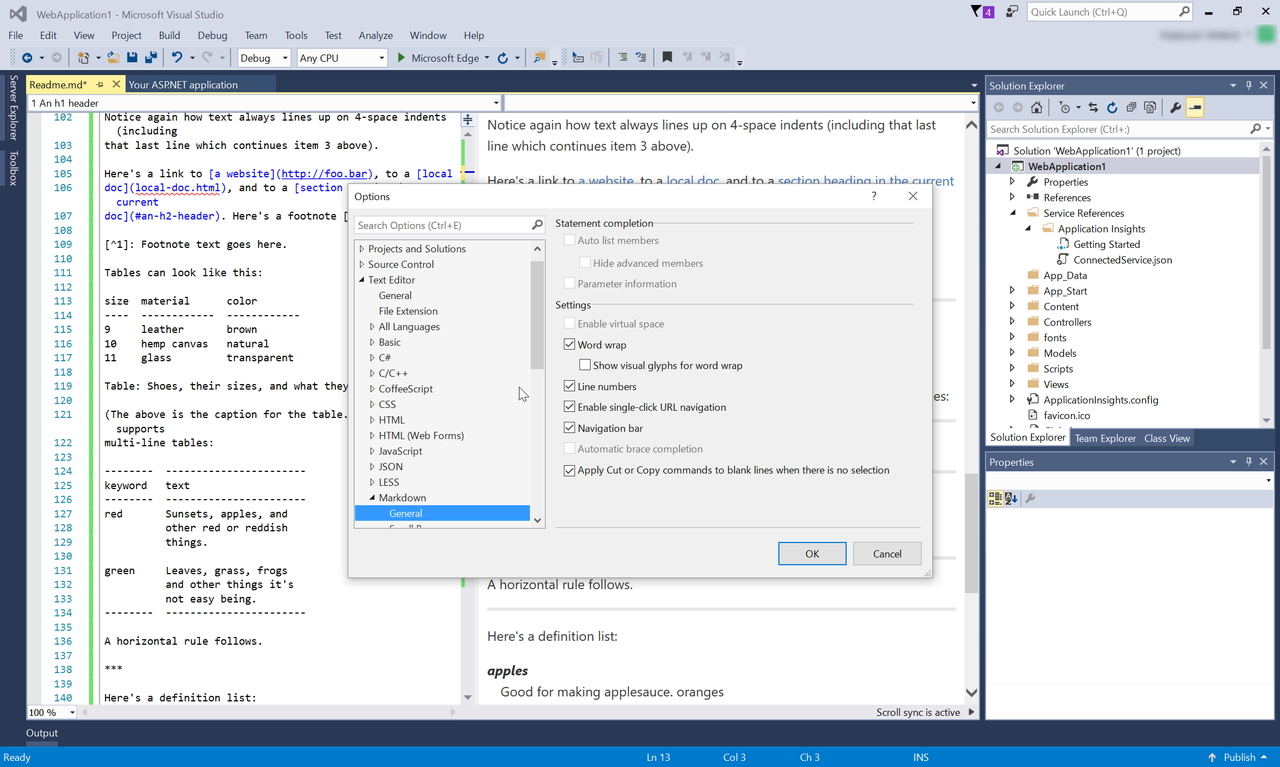The height and width of the screenshot is (767, 1280).
Task: Click the wrench Properties icon in Solution Explorer toolbar
Action: [1176, 108]
